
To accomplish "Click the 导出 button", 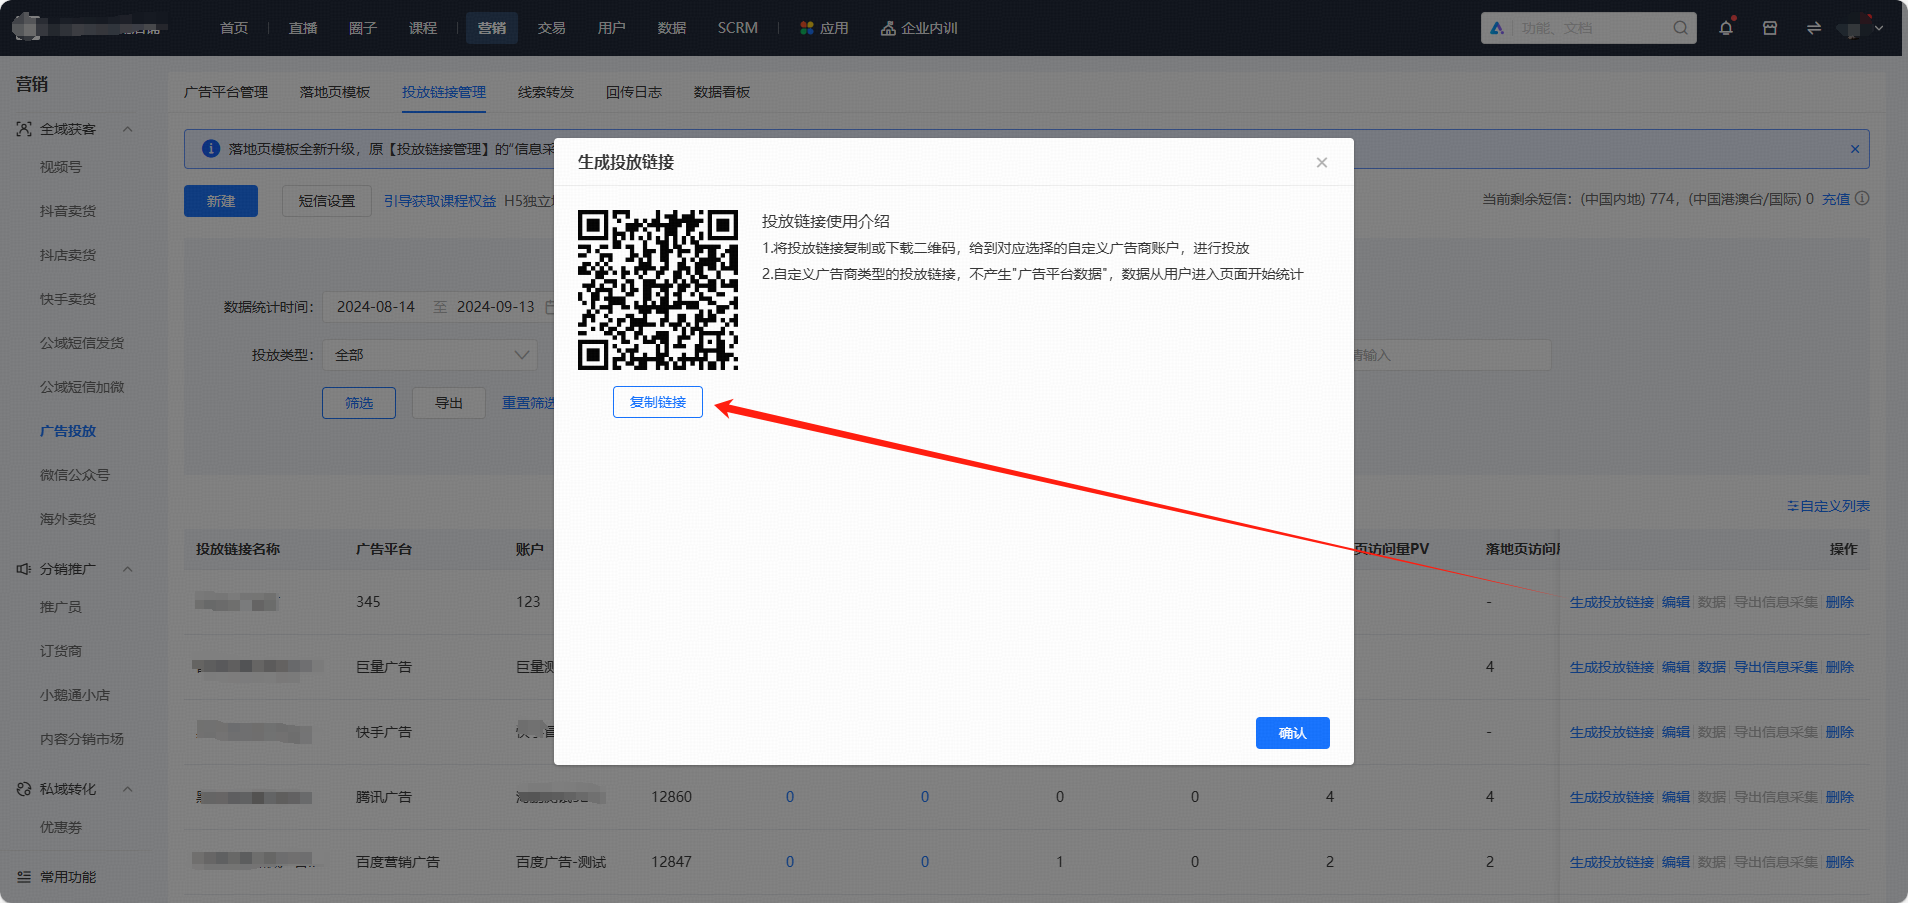I will point(449,403).
